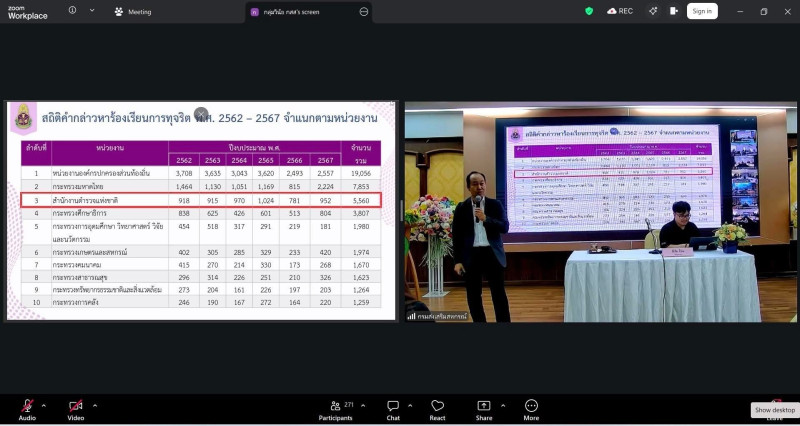Screen dimensions: 800x426
Task: Expand audio options arrow next to Audio
Action: 43,405
